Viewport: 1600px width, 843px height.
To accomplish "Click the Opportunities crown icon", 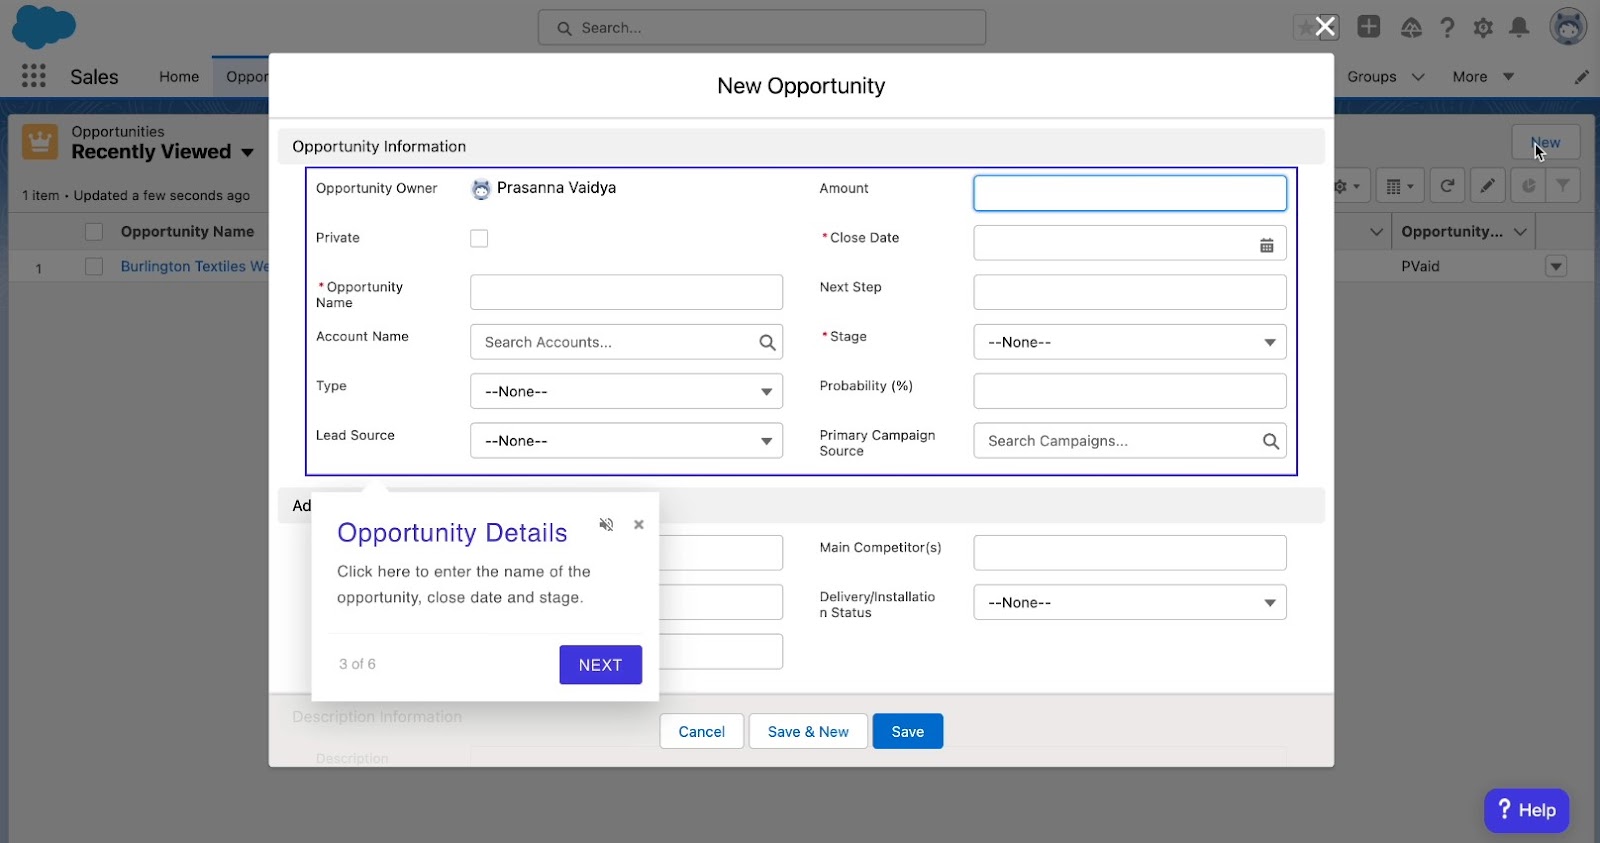I will point(40,142).
